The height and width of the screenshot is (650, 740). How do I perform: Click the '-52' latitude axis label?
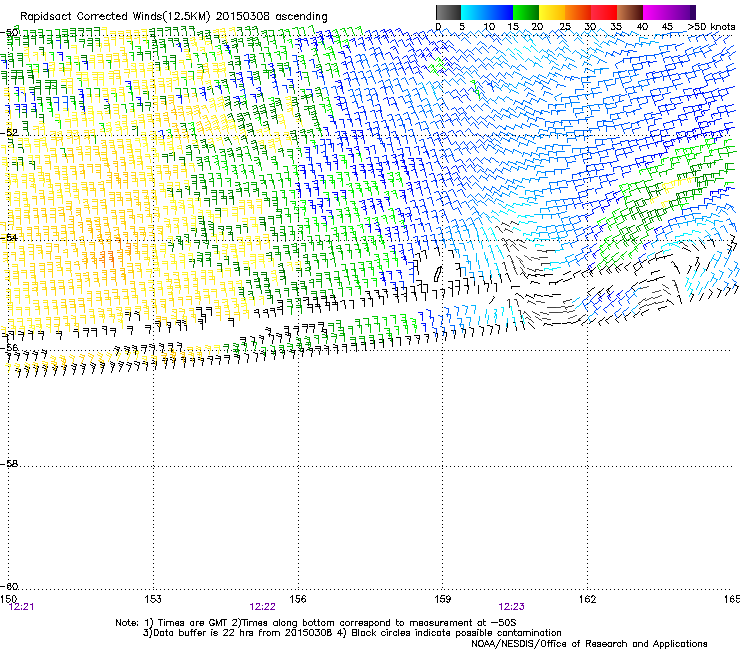tap(9, 133)
